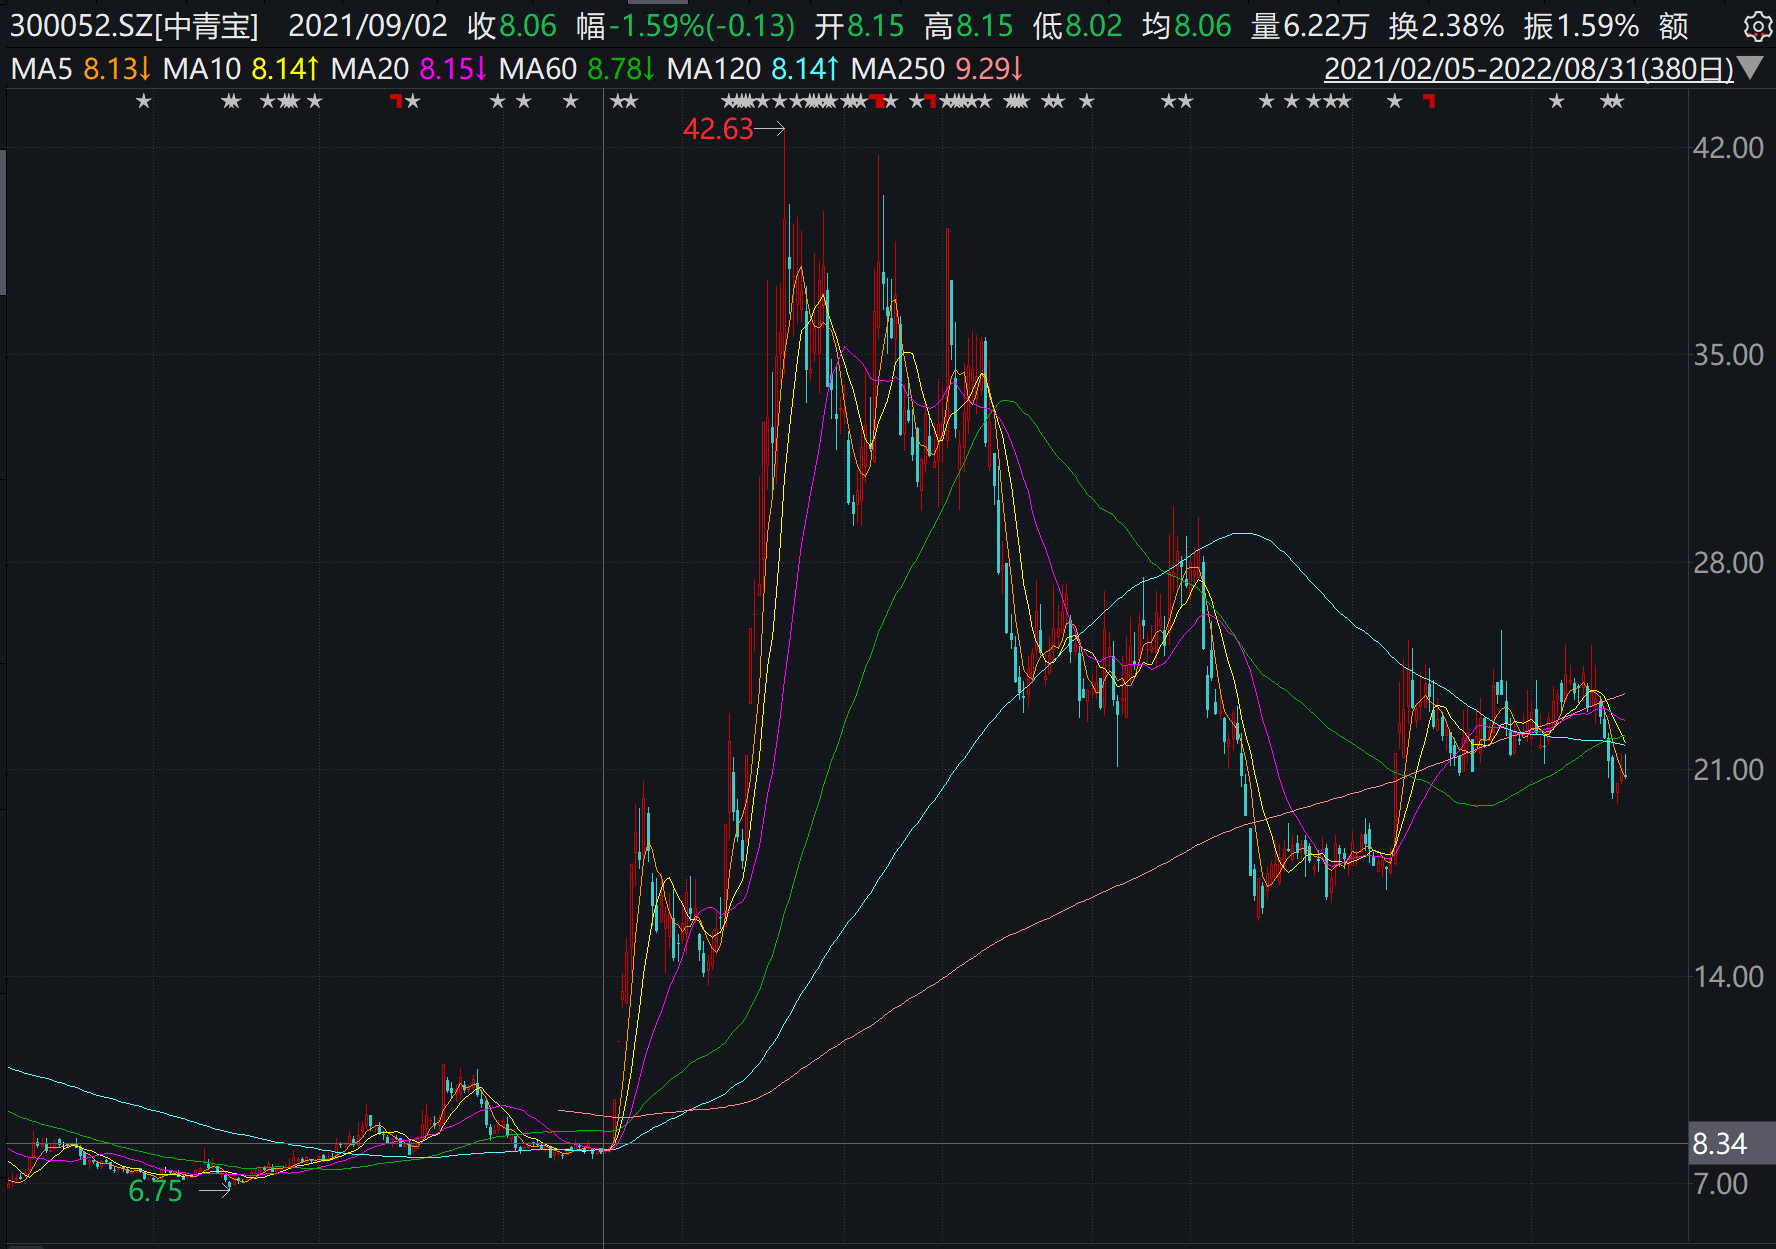The height and width of the screenshot is (1249, 1776).
Task: Select the lone star marker below MA60 value
Action: tap(571, 101)
